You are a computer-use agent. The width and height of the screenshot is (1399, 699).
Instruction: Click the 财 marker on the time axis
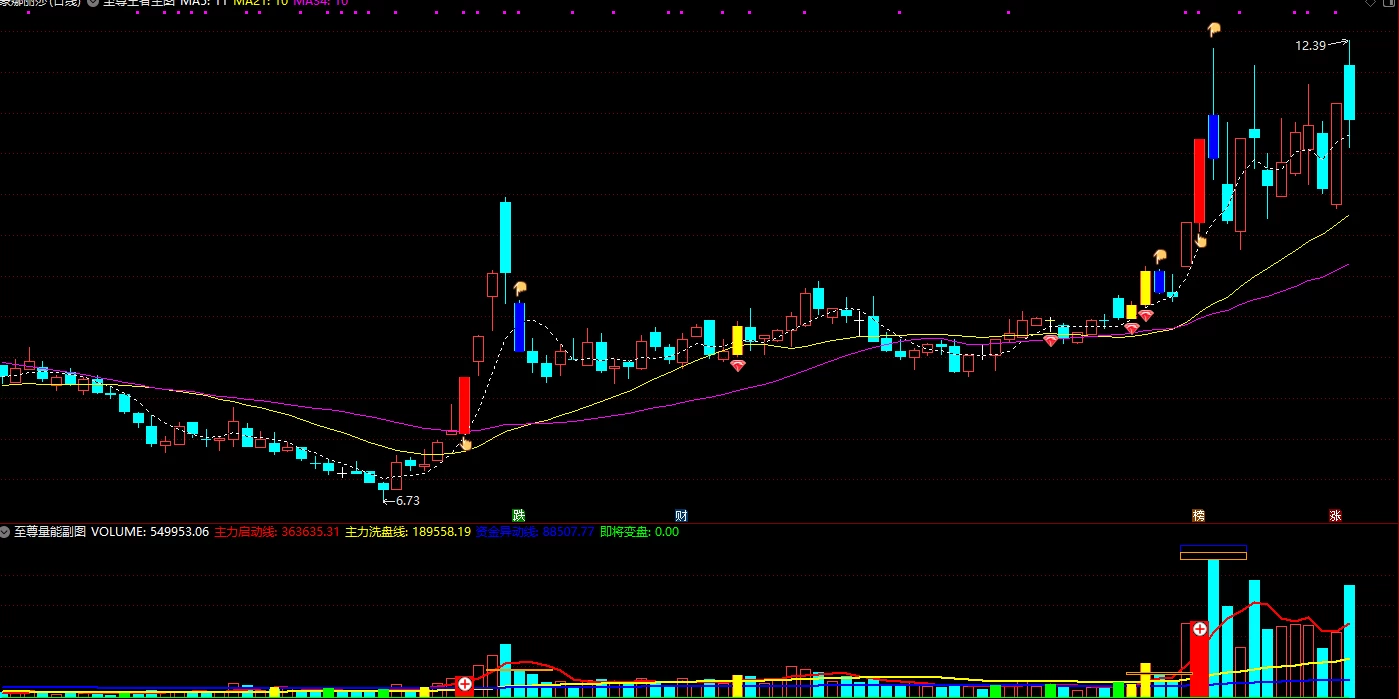click(x=681, y=515)
